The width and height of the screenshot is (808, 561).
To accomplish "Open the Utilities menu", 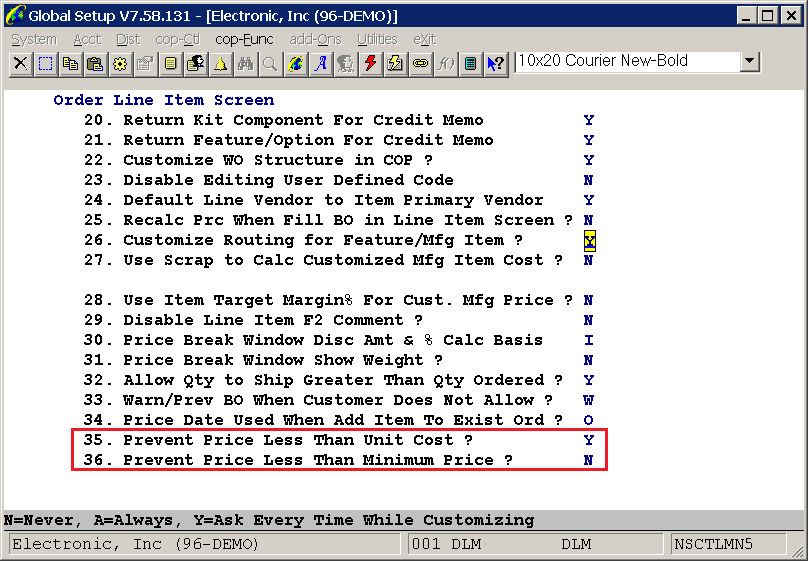I will tap(377, 40).
